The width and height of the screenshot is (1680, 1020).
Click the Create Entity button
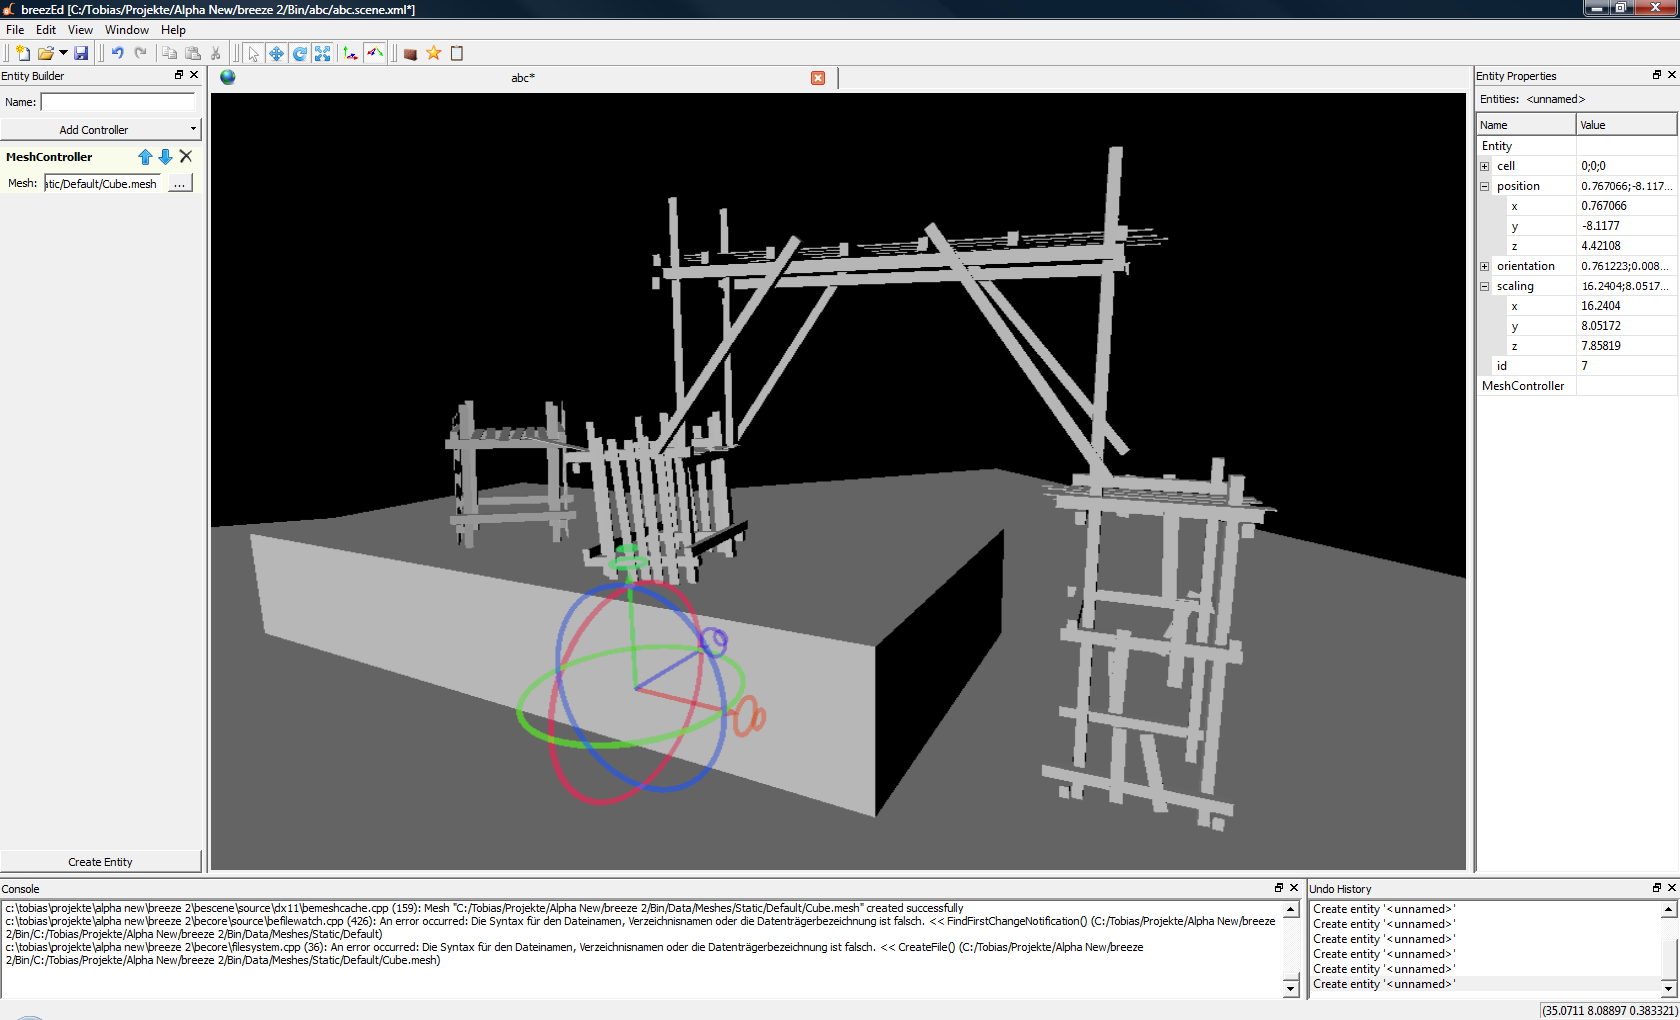[x=100, y=862]
